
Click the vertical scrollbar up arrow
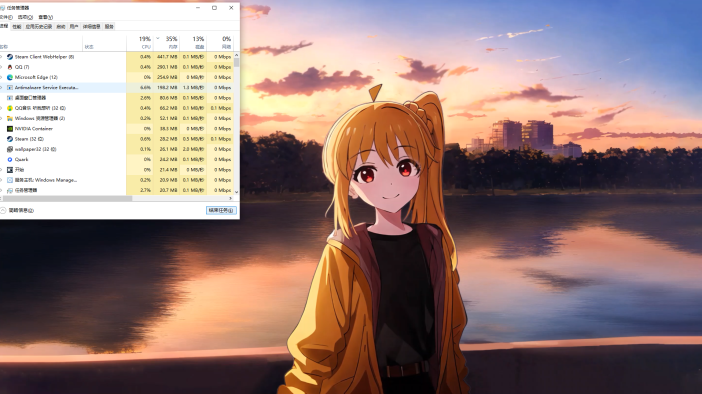pos(236,55)
